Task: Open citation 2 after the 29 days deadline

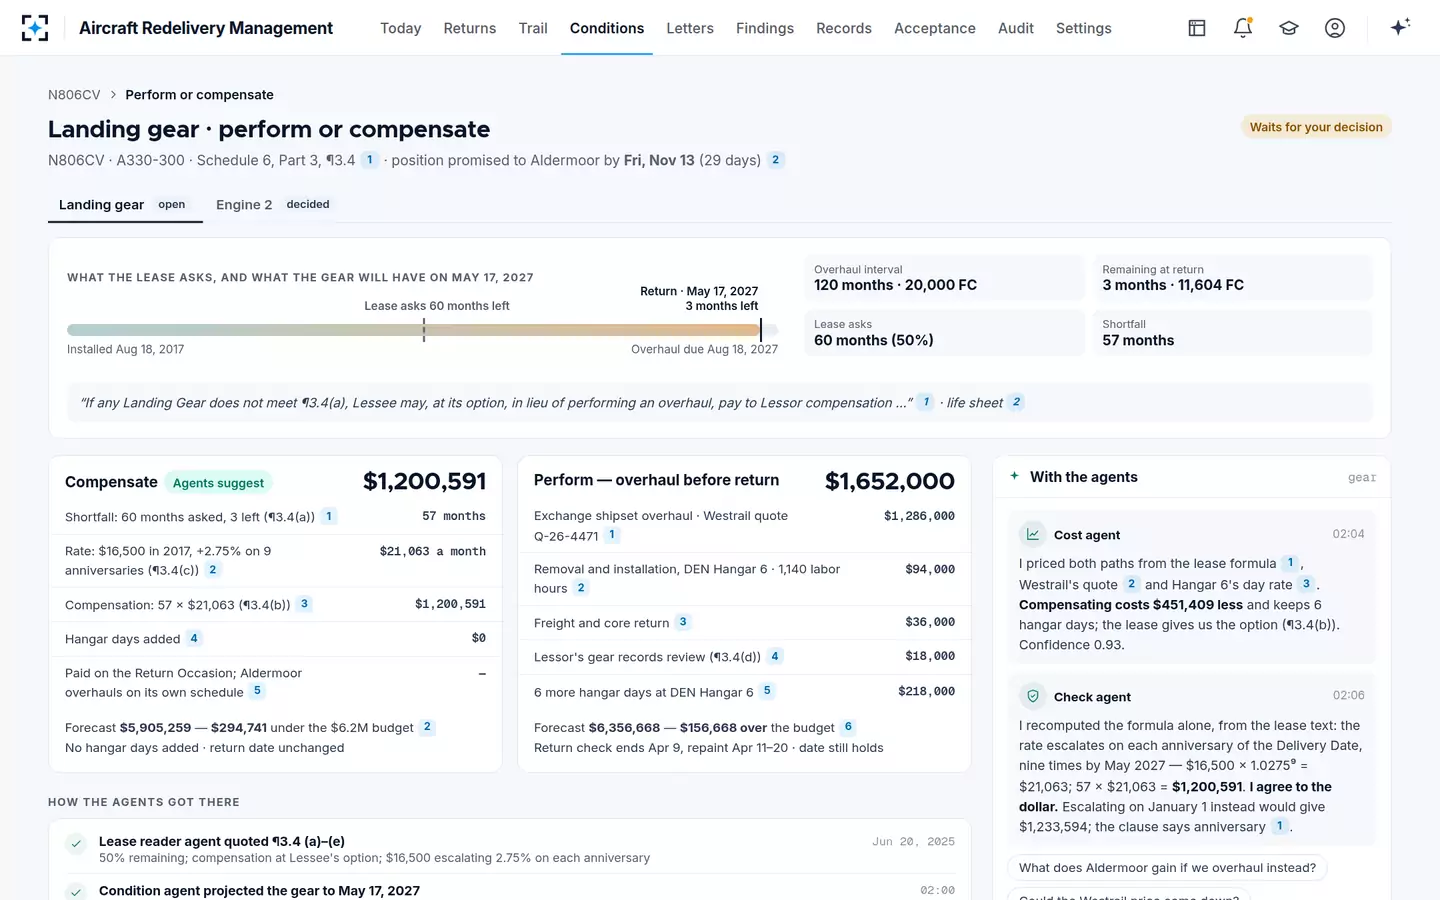Action: [x=775, y=160]
